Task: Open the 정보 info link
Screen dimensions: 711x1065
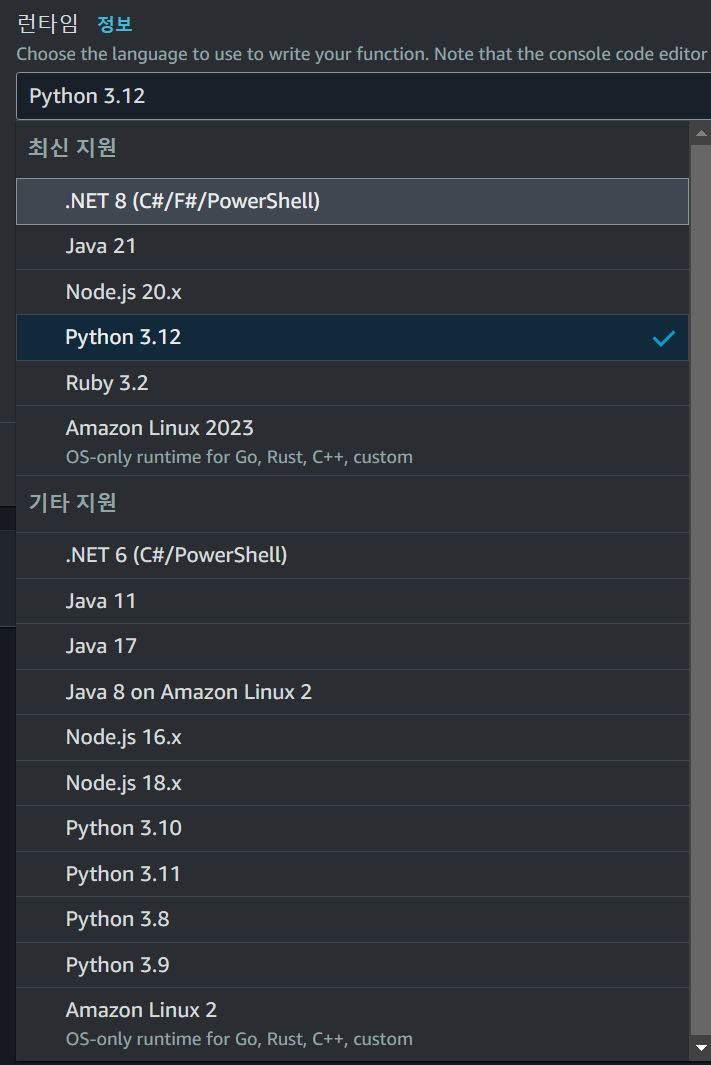Action: point(115,24)
